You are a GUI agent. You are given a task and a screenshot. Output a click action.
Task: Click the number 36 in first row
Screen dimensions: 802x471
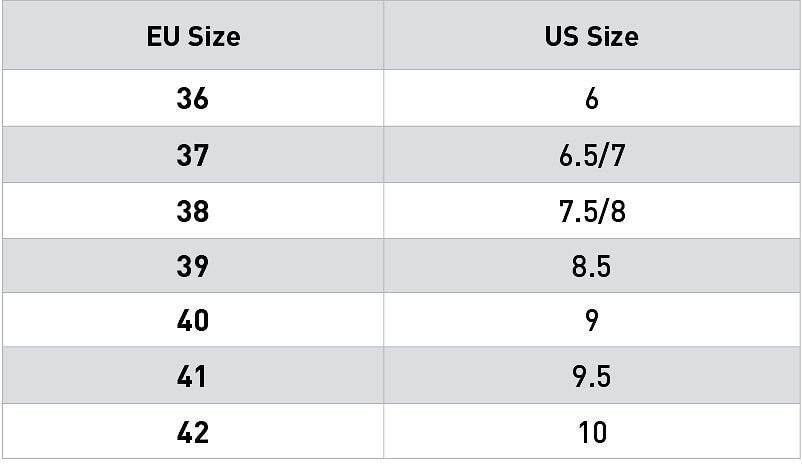coord(192,99)
